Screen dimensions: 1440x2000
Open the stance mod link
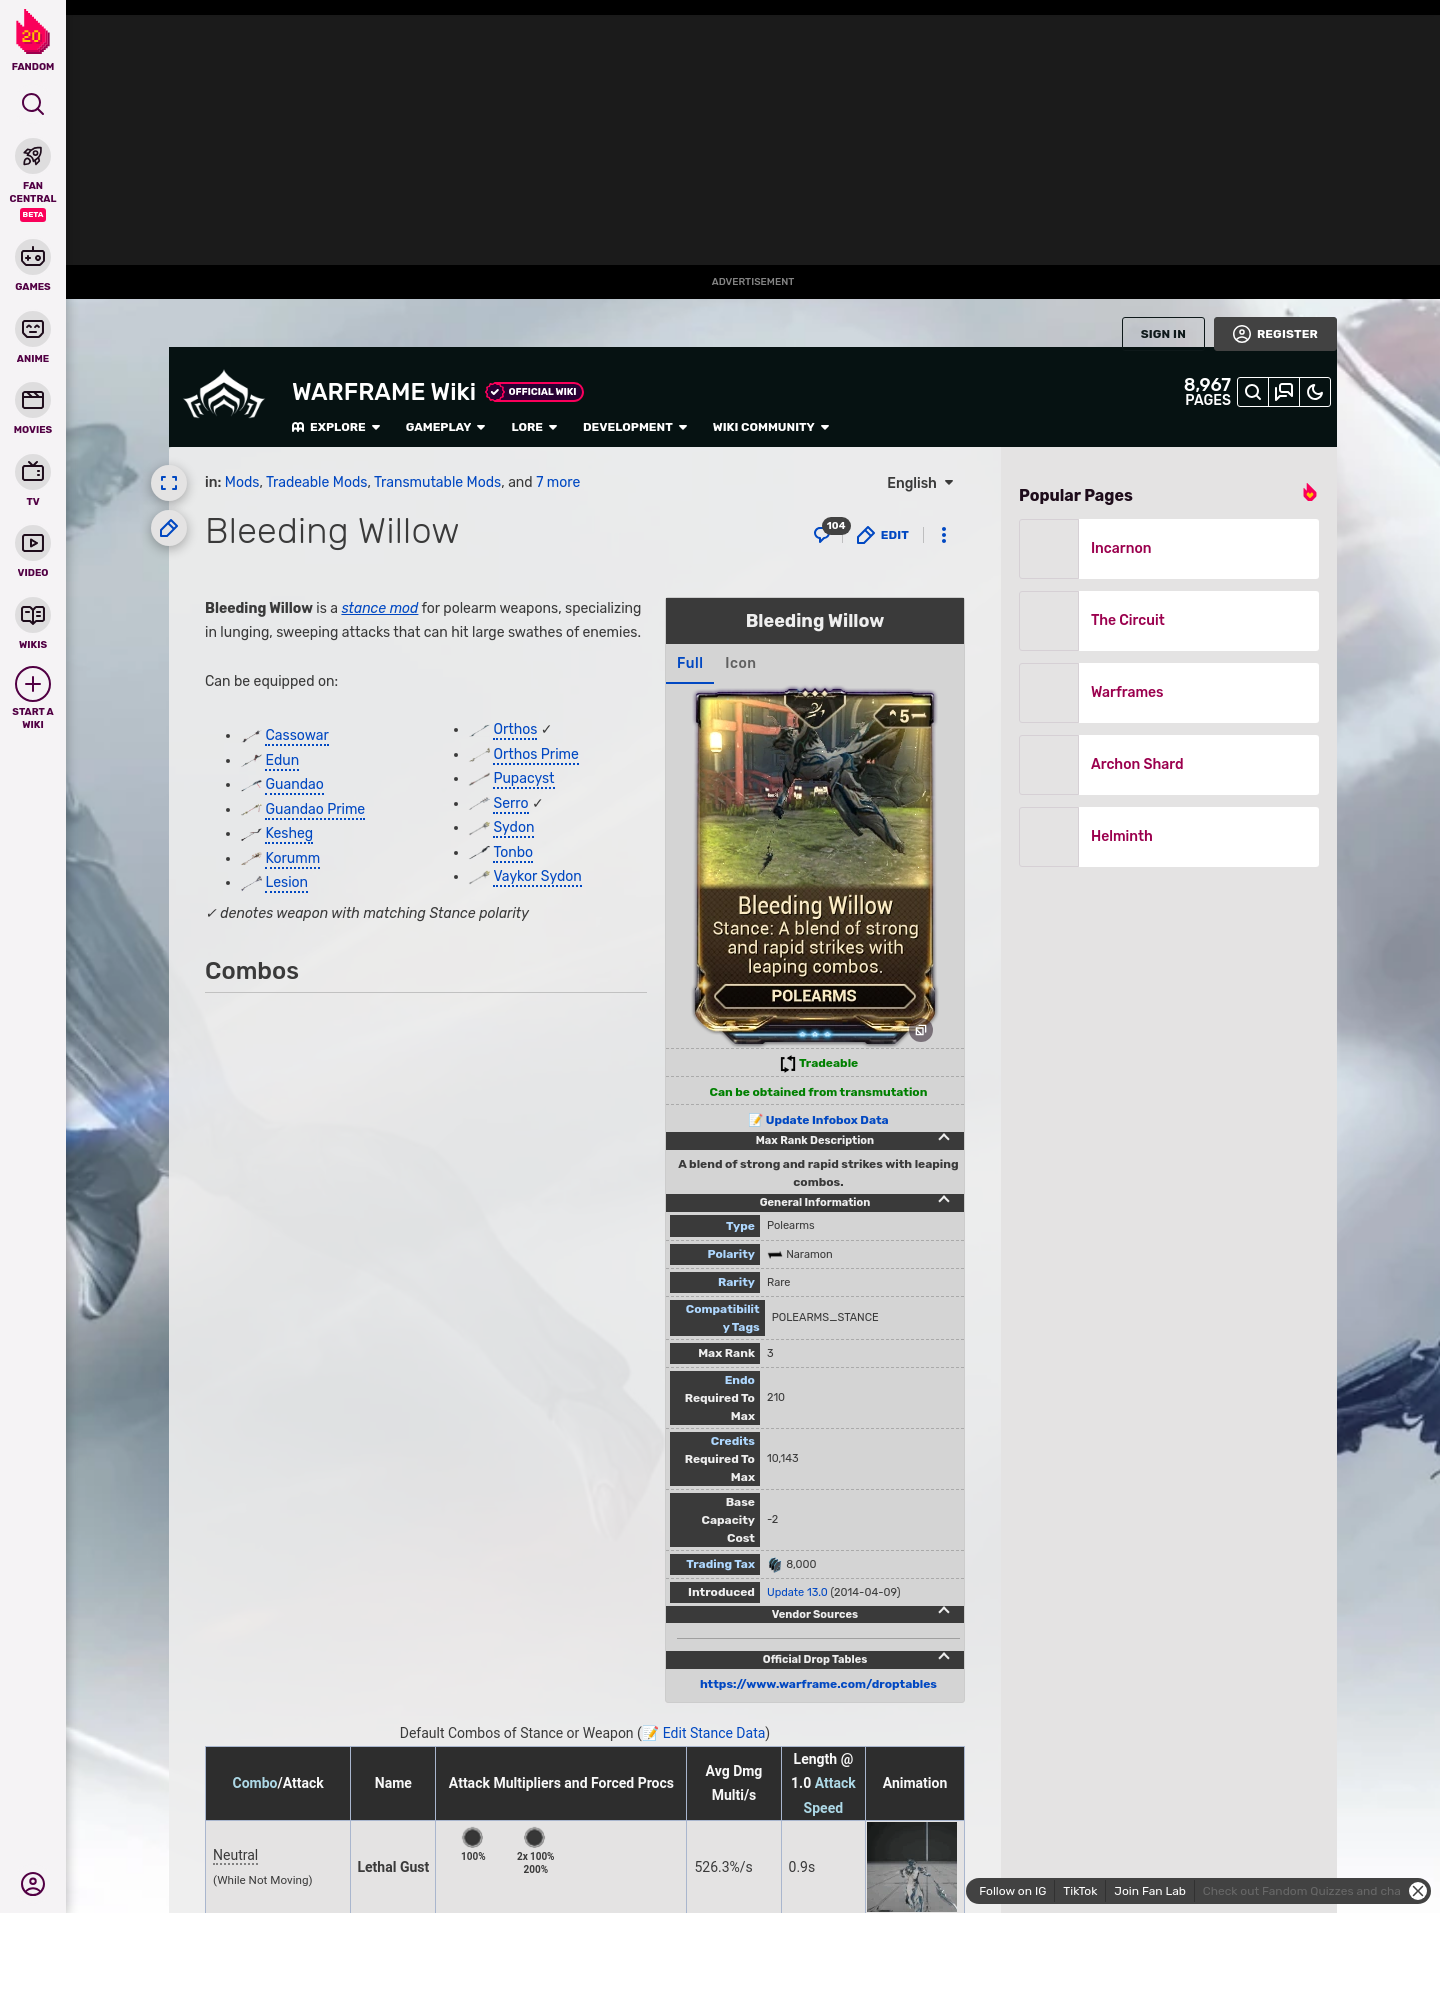click(379, 608)
